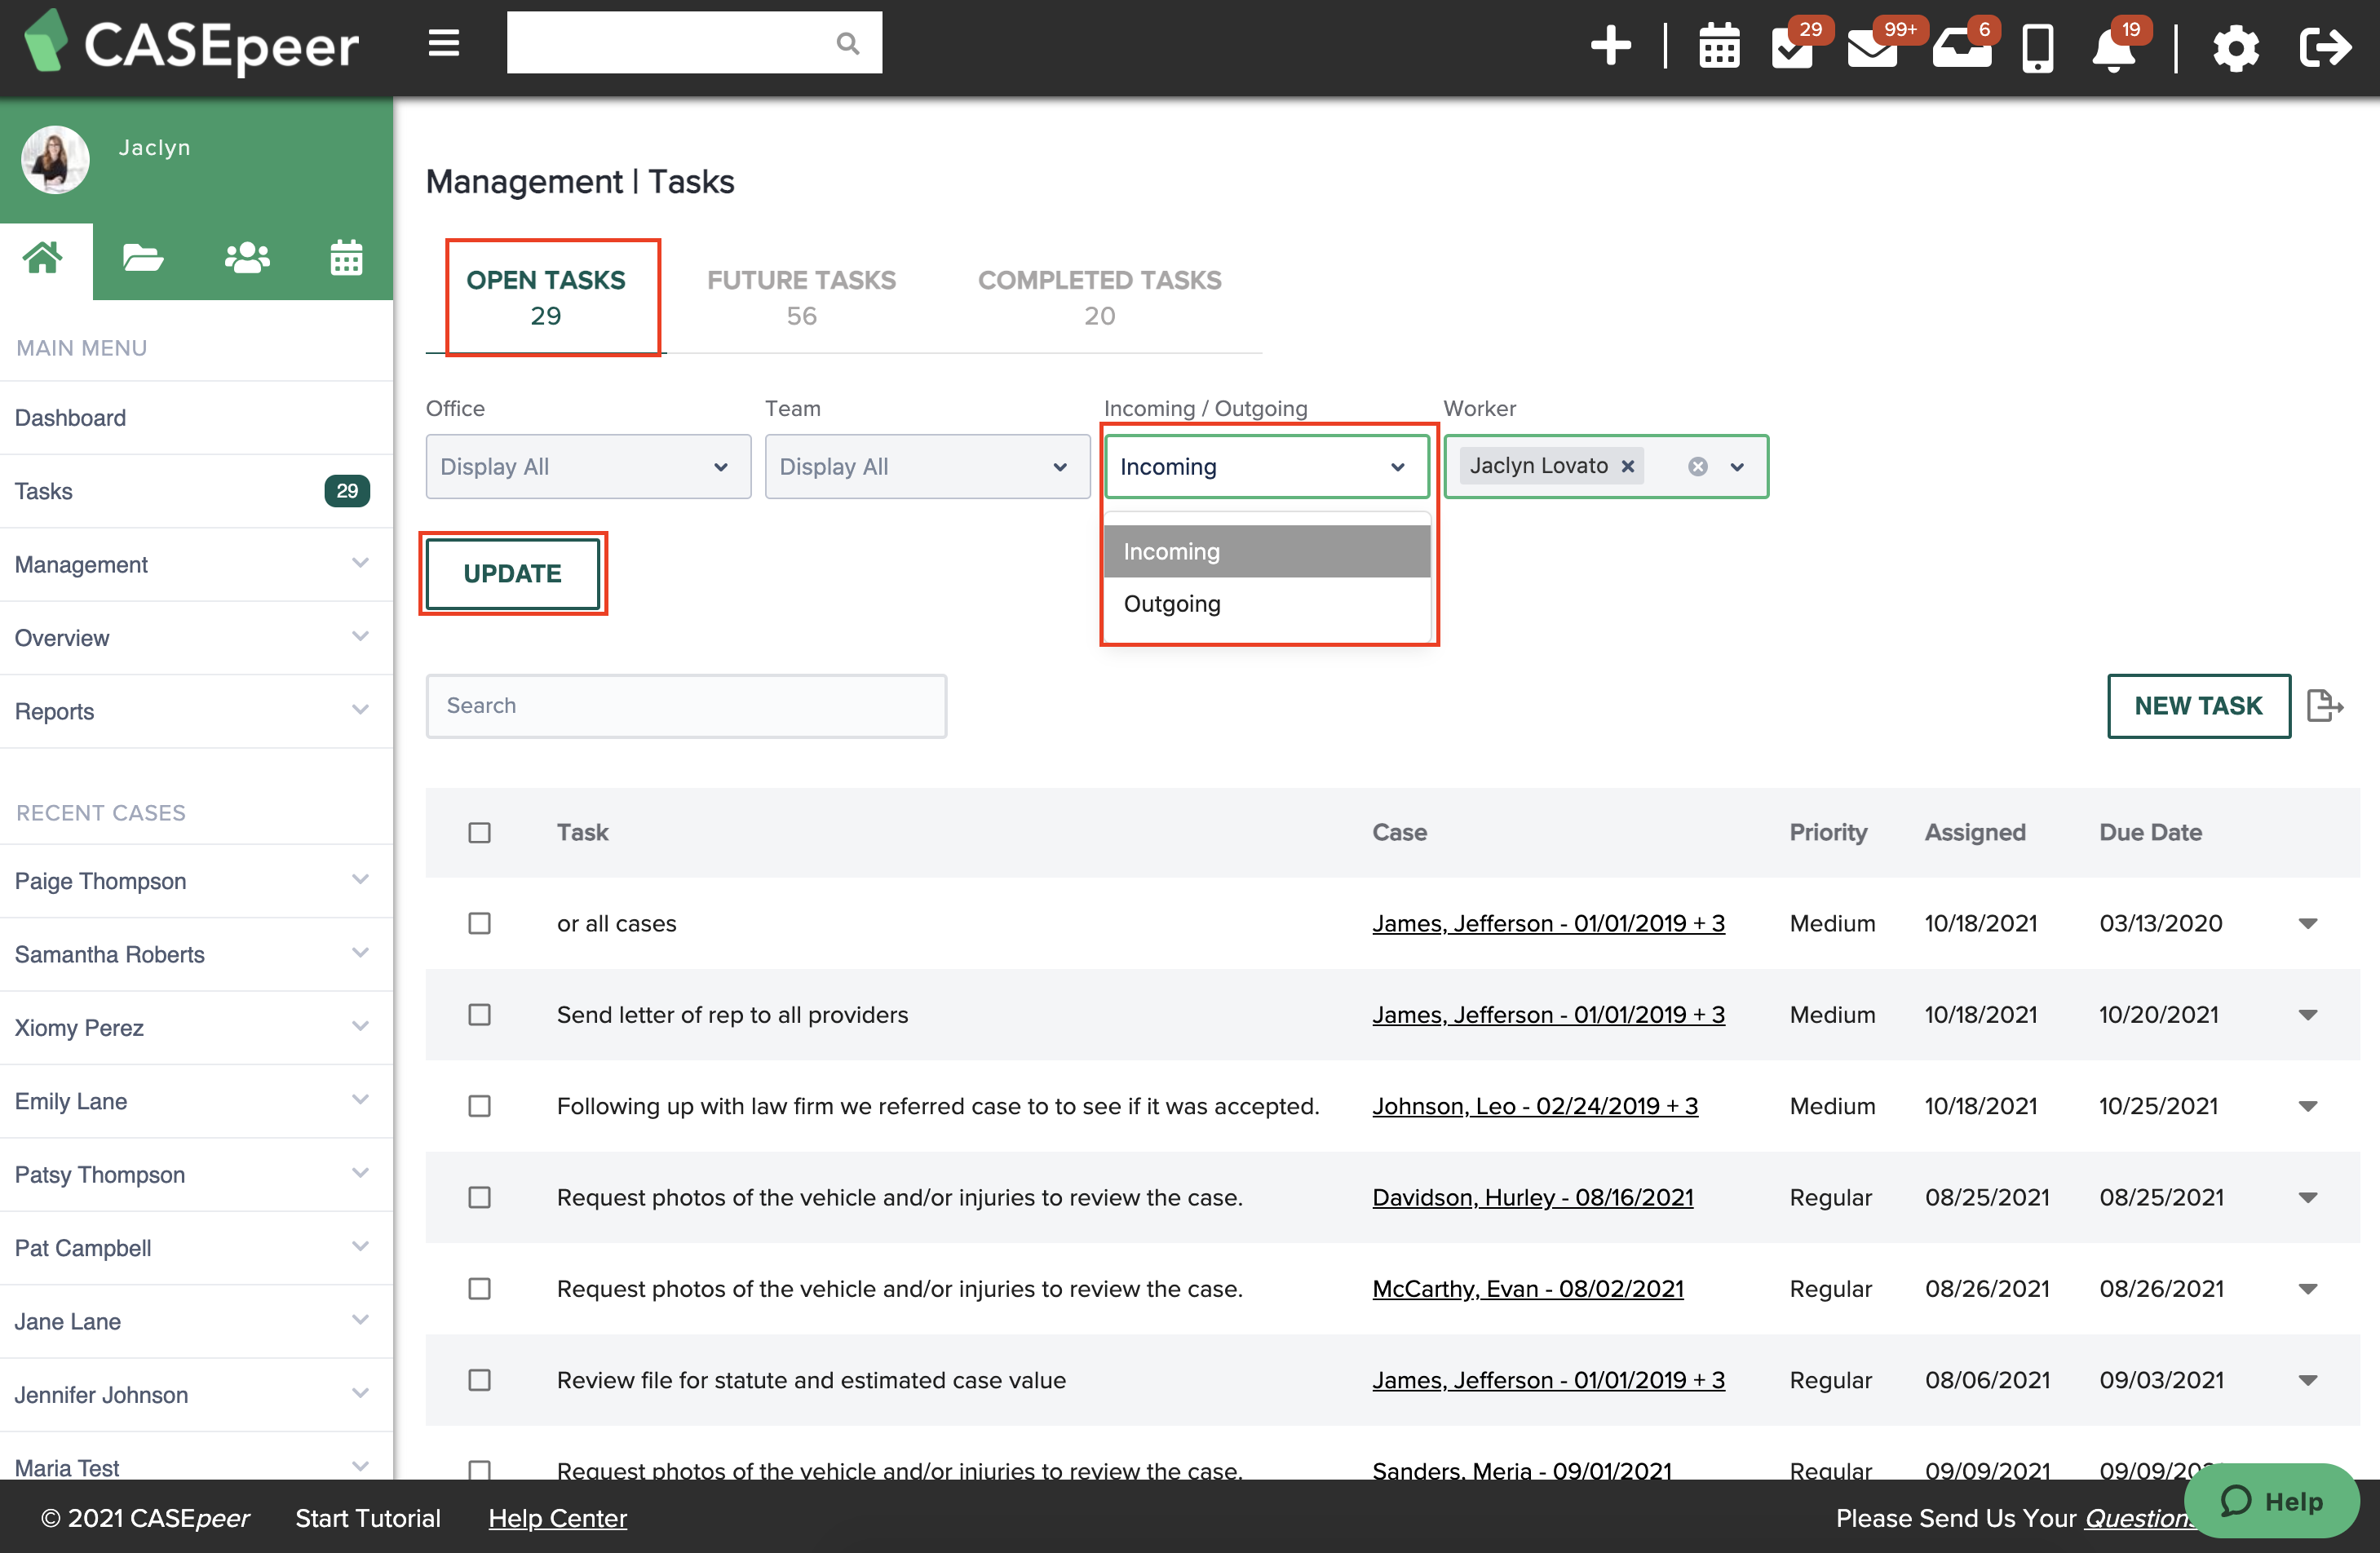Open the cases folder icon in sidebar
The width and height of the screenshot is (2380, 1553).
[x=143, y=258]
